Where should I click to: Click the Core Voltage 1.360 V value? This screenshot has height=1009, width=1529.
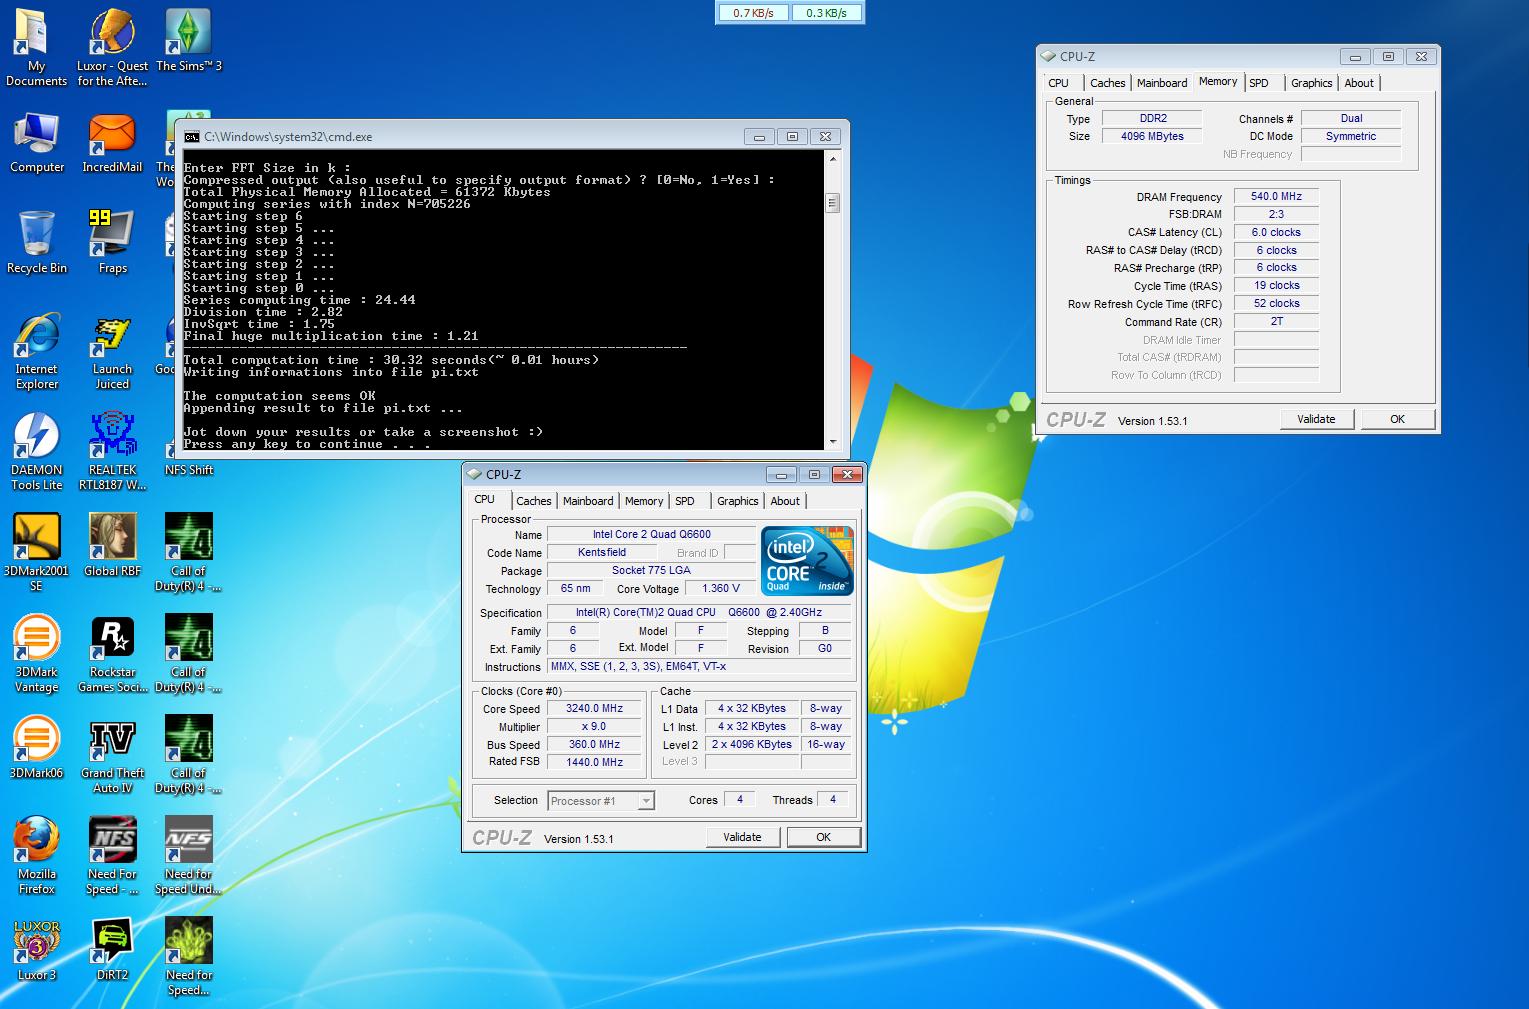tap(722, 588)
